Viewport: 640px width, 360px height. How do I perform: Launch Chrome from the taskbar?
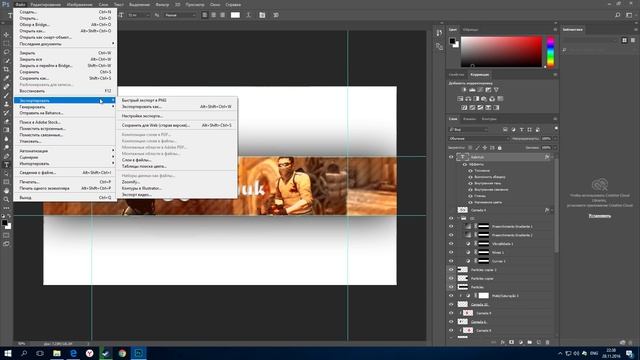122,353
